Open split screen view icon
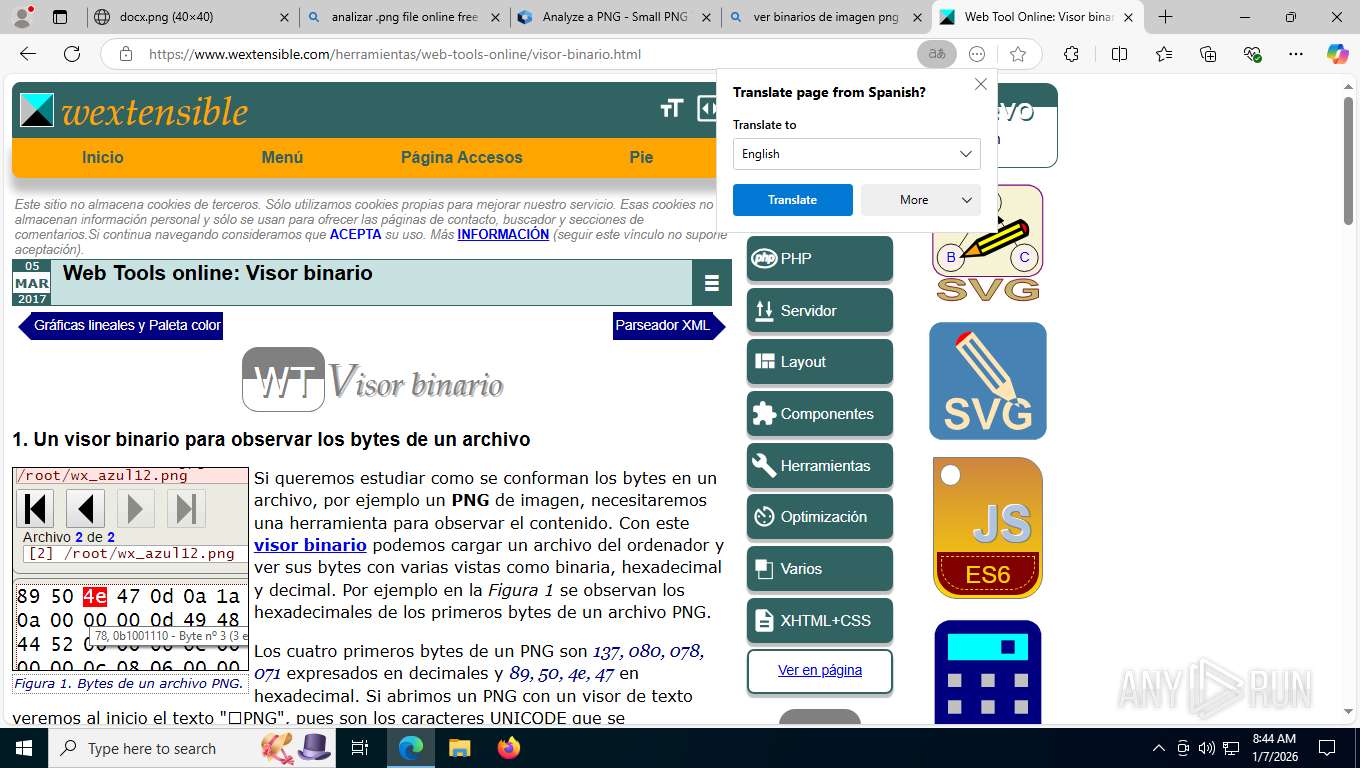Viewport: 1360px width, 768px height. coord(1119,54)
